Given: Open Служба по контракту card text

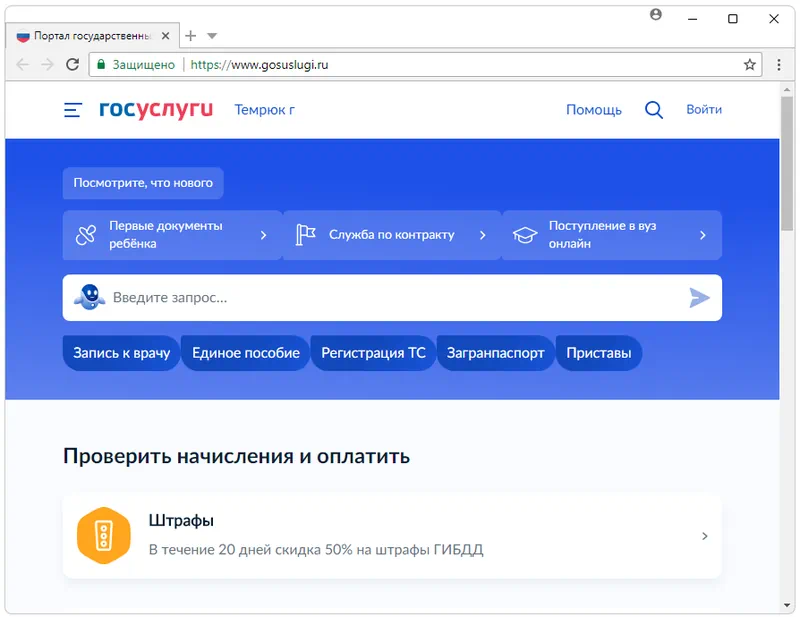Looking at the screenshot, I should point(391,235).
